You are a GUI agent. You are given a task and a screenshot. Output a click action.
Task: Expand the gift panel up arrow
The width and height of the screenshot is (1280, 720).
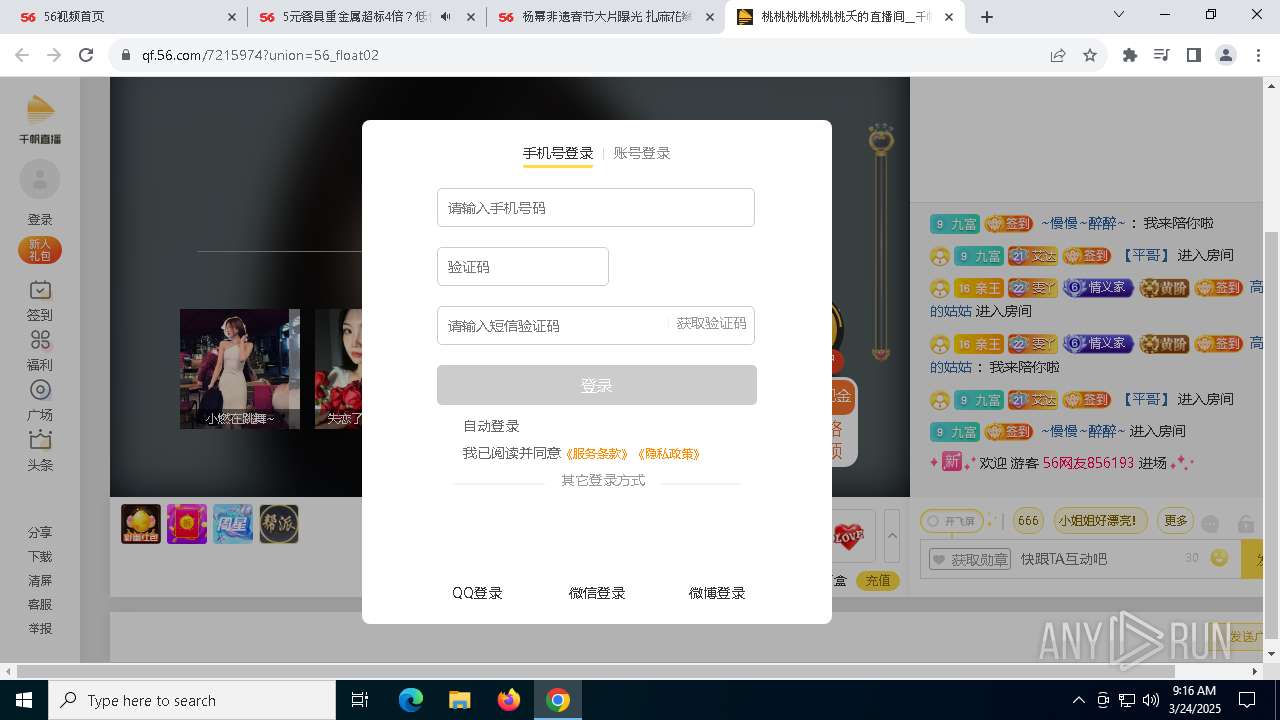[892, 536]
